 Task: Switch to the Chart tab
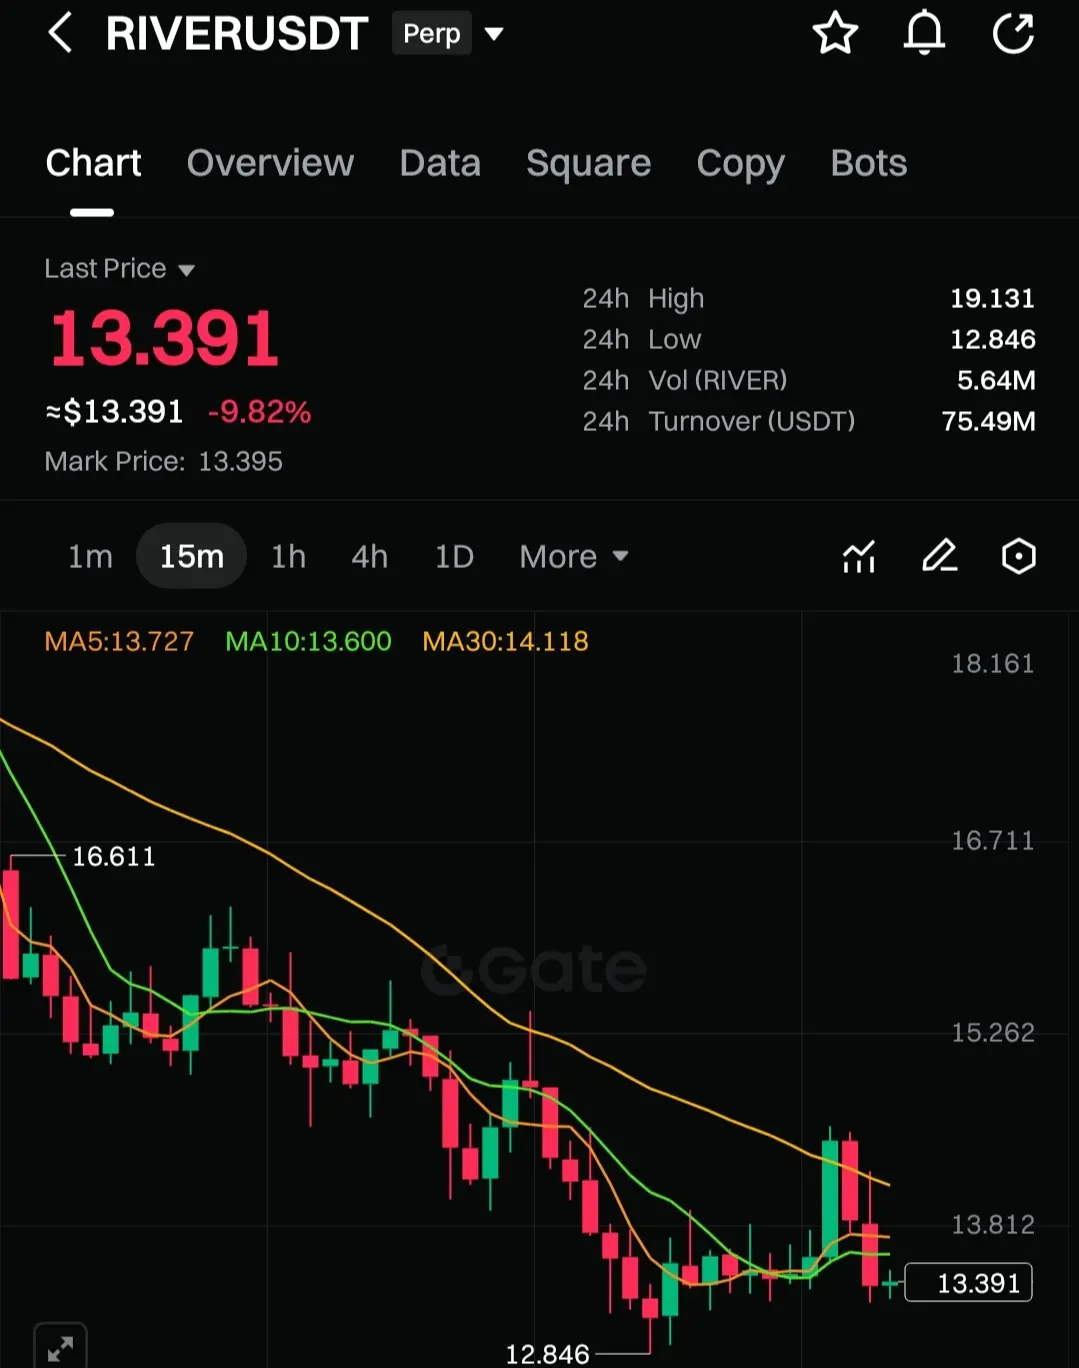click(x=93, y=163)
